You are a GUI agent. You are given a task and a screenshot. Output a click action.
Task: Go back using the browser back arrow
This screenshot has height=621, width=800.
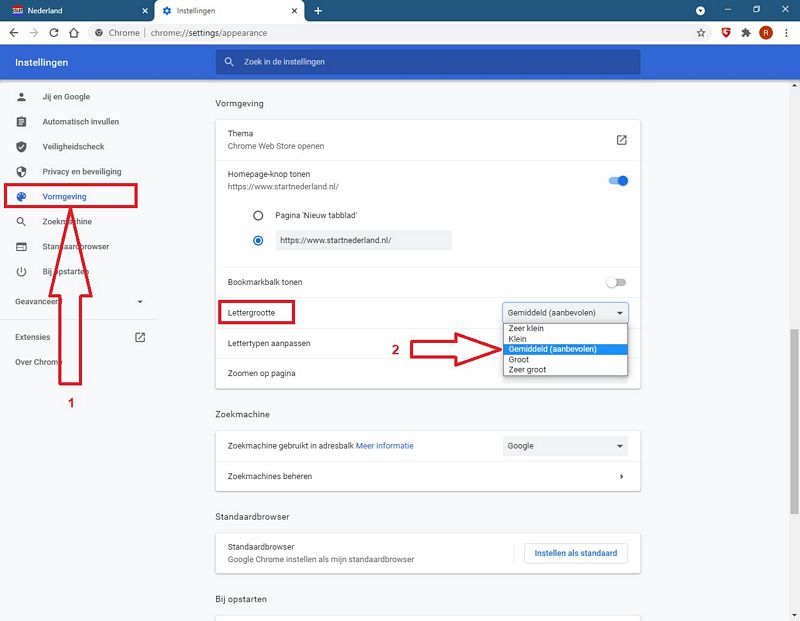pyautogui.click(x=14, y=33)
